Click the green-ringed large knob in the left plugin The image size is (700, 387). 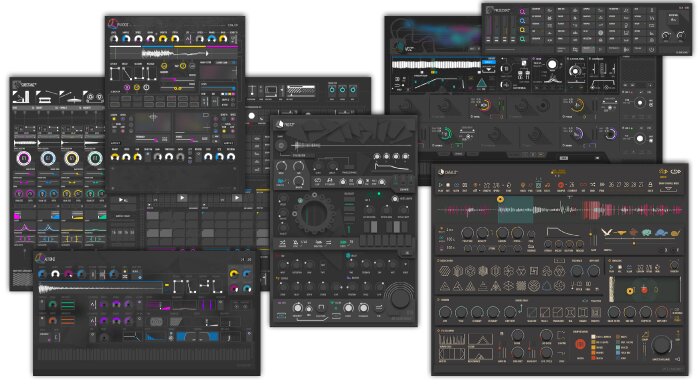(x=95, y=158)
